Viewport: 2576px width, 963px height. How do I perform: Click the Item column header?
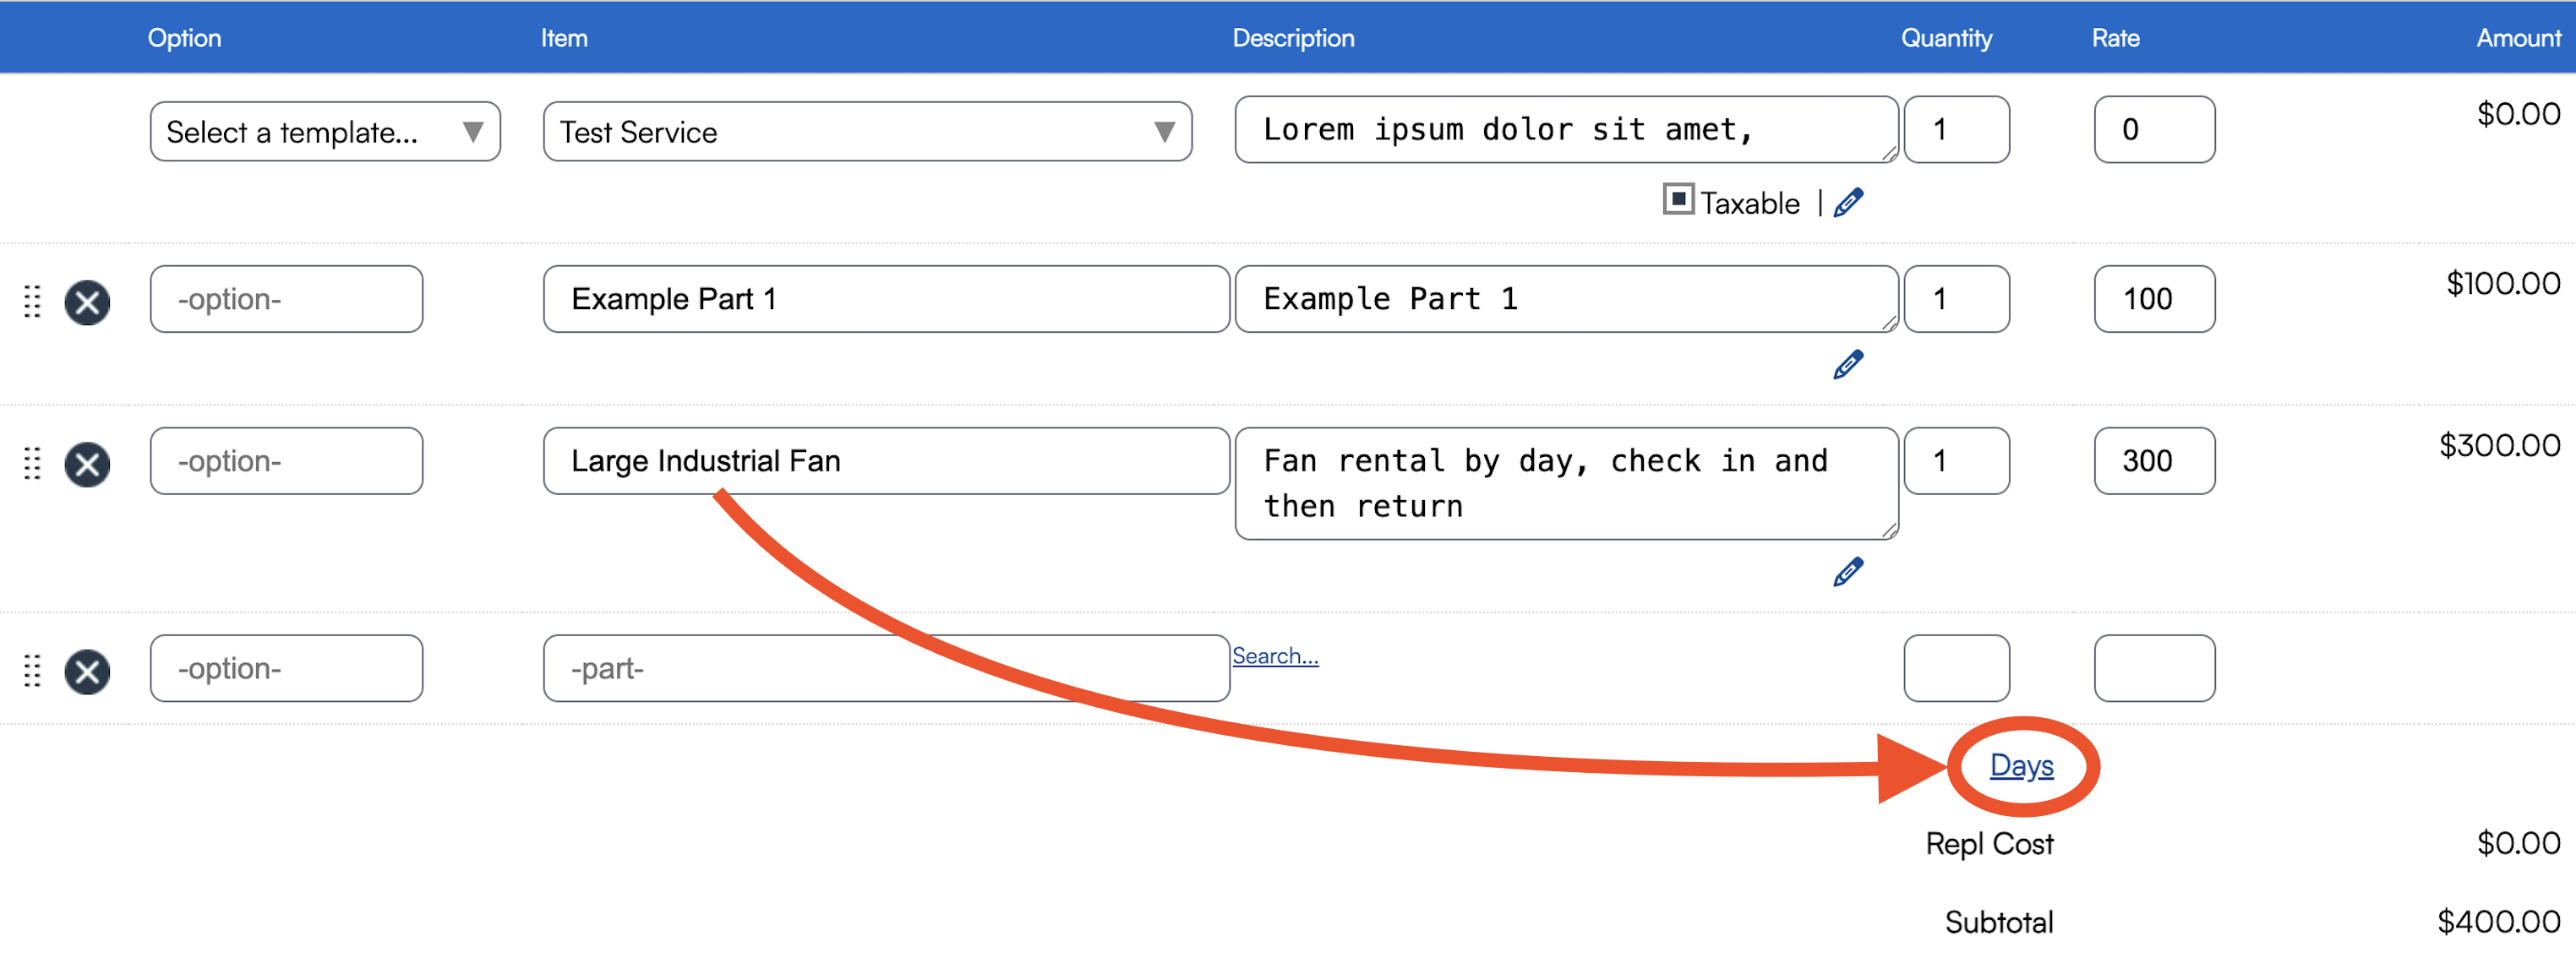564,38
